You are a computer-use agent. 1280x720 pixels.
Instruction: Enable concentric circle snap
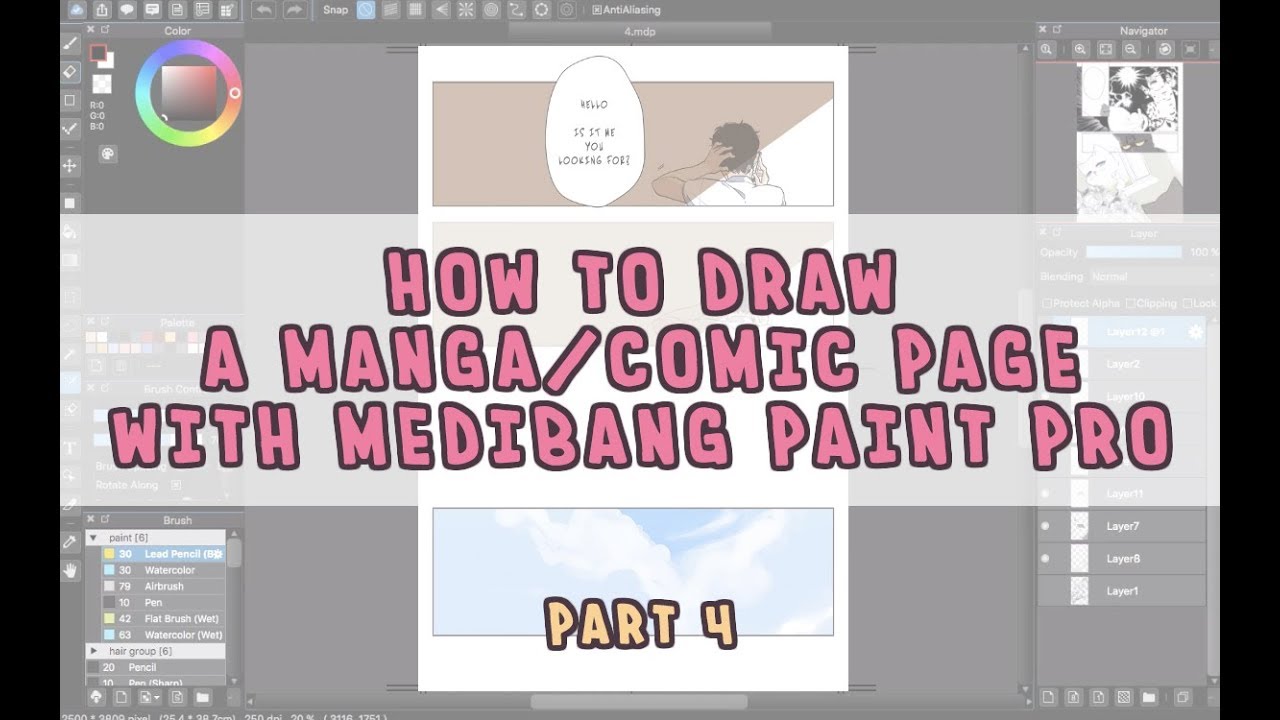[x=491, y=10]
